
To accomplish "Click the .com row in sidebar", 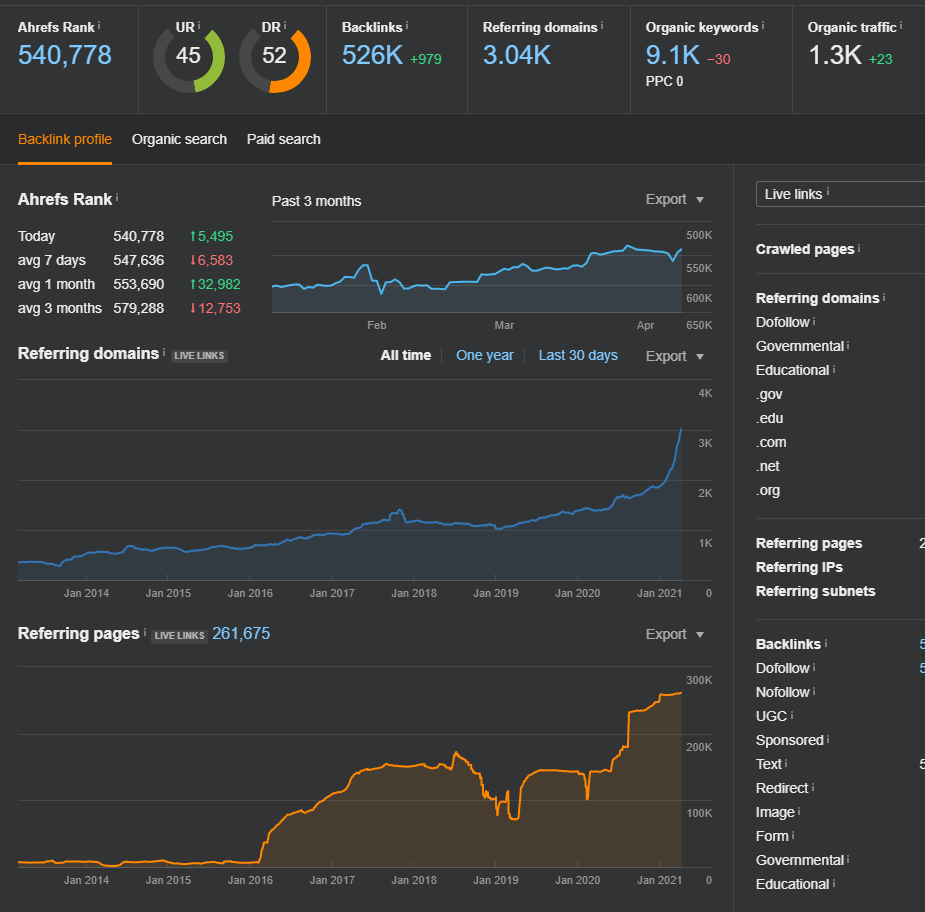I will point(771,442).
